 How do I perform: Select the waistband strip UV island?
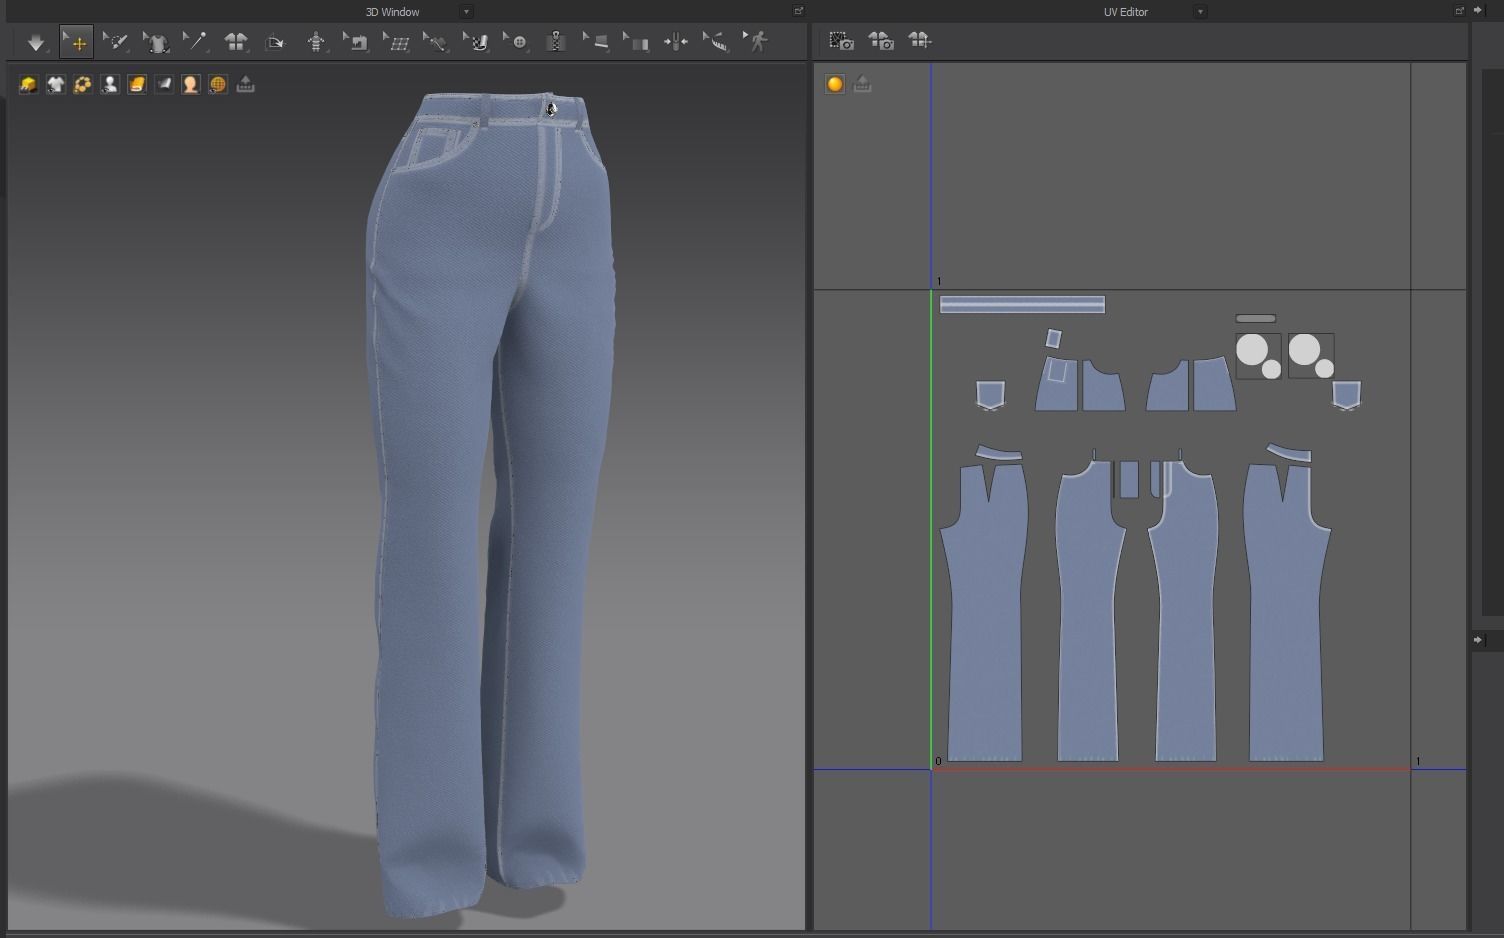[x=1022, y=305]
